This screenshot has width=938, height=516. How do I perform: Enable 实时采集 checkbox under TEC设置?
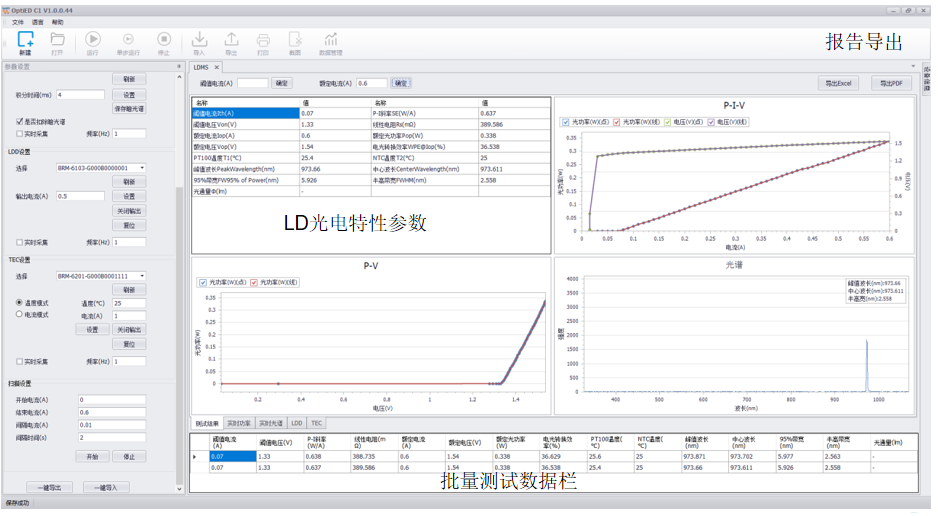point(20,361)
